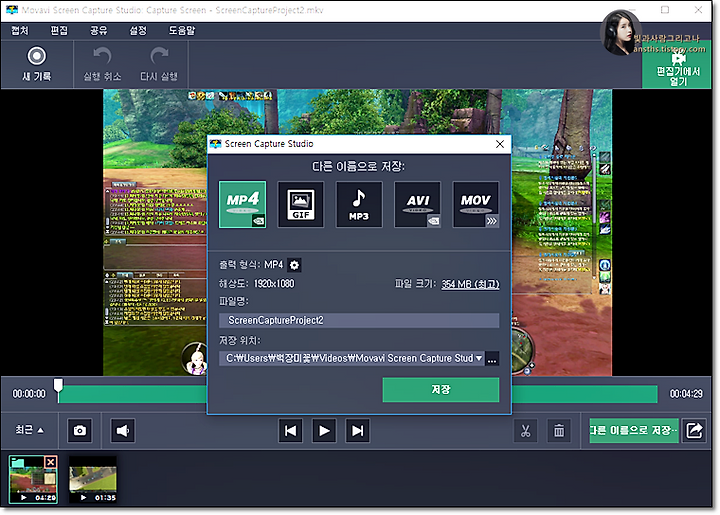
Task: Click resolution value 1920x1080
Action: tap(274, 284)
